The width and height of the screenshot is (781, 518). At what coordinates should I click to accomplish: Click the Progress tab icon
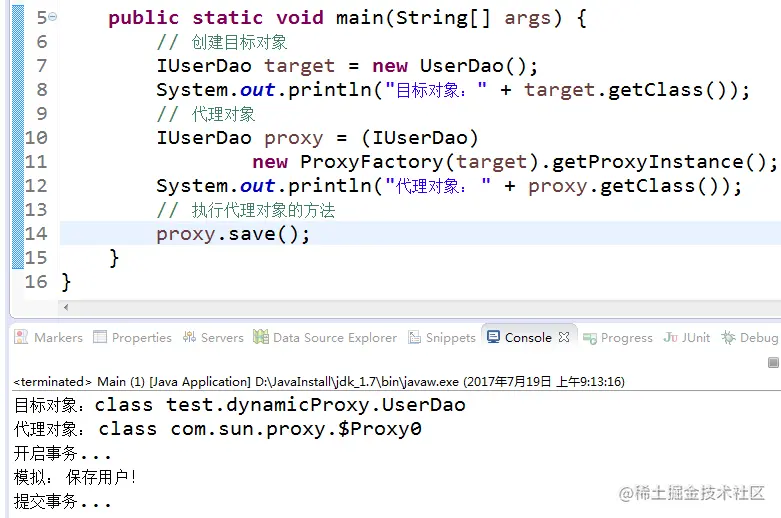590,339
